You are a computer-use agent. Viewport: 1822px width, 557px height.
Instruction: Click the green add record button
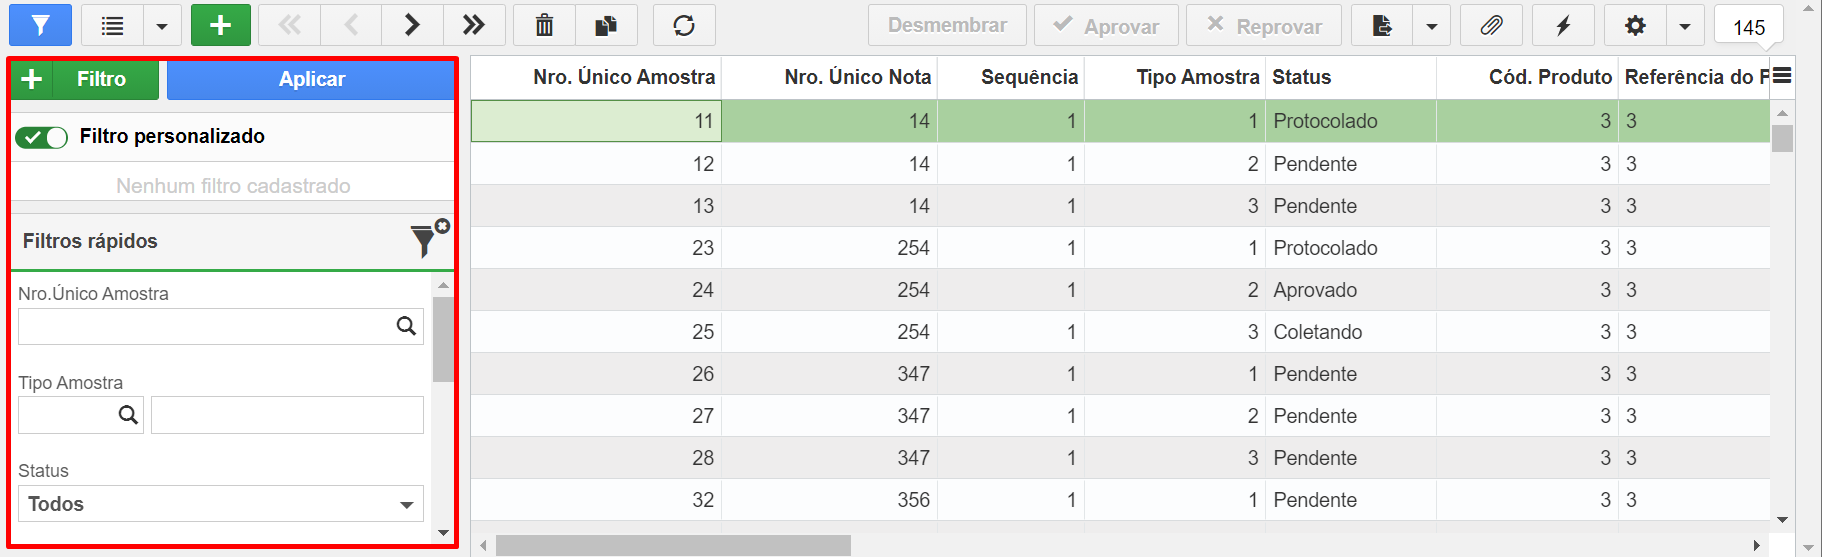tap(220, 25)
